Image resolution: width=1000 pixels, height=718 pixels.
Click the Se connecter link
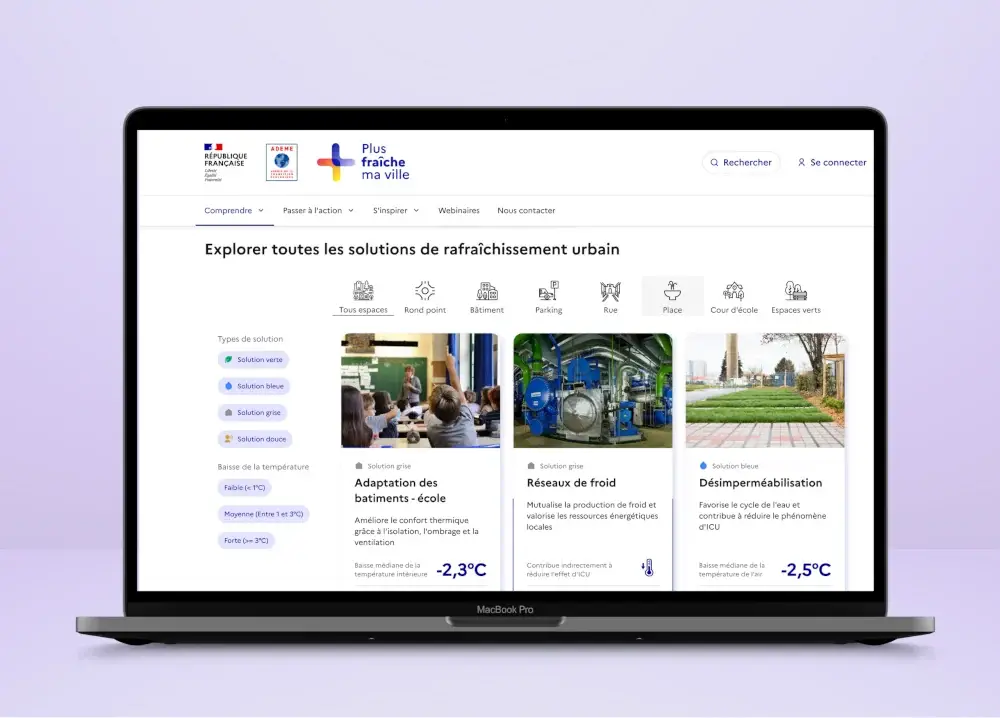[x=832, y=162]
